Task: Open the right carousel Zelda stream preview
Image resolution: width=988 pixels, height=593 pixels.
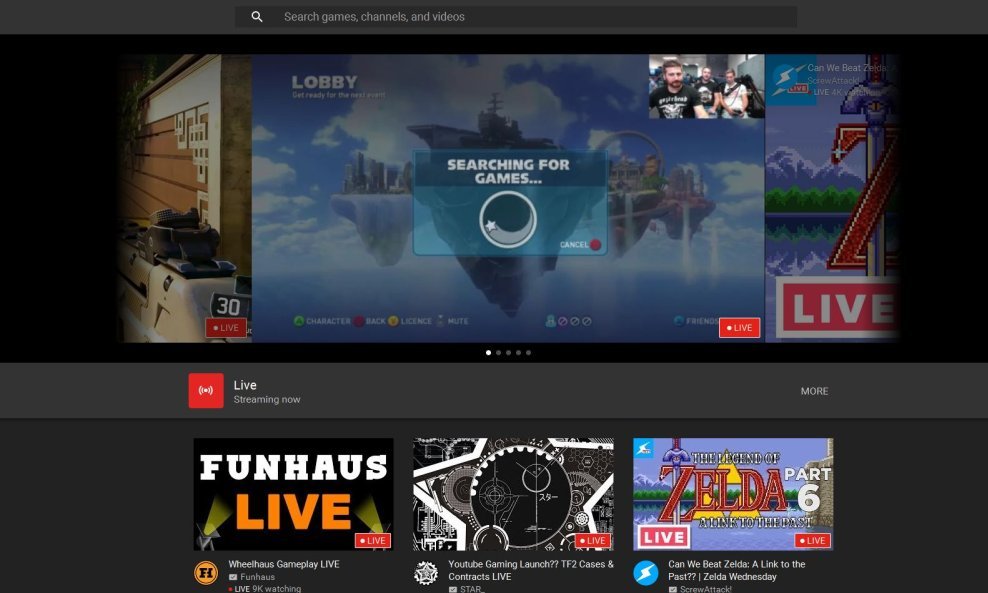Action: click(832, 198)
